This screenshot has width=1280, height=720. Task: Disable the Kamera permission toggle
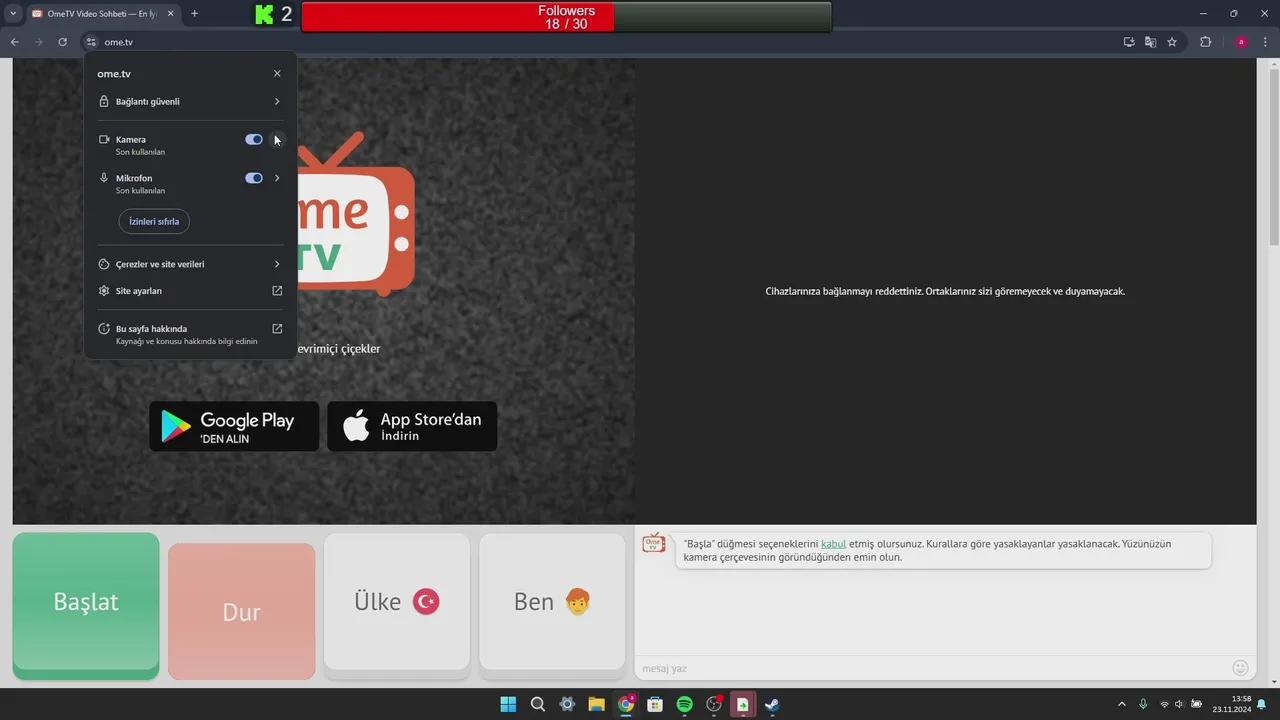point(254,140)
